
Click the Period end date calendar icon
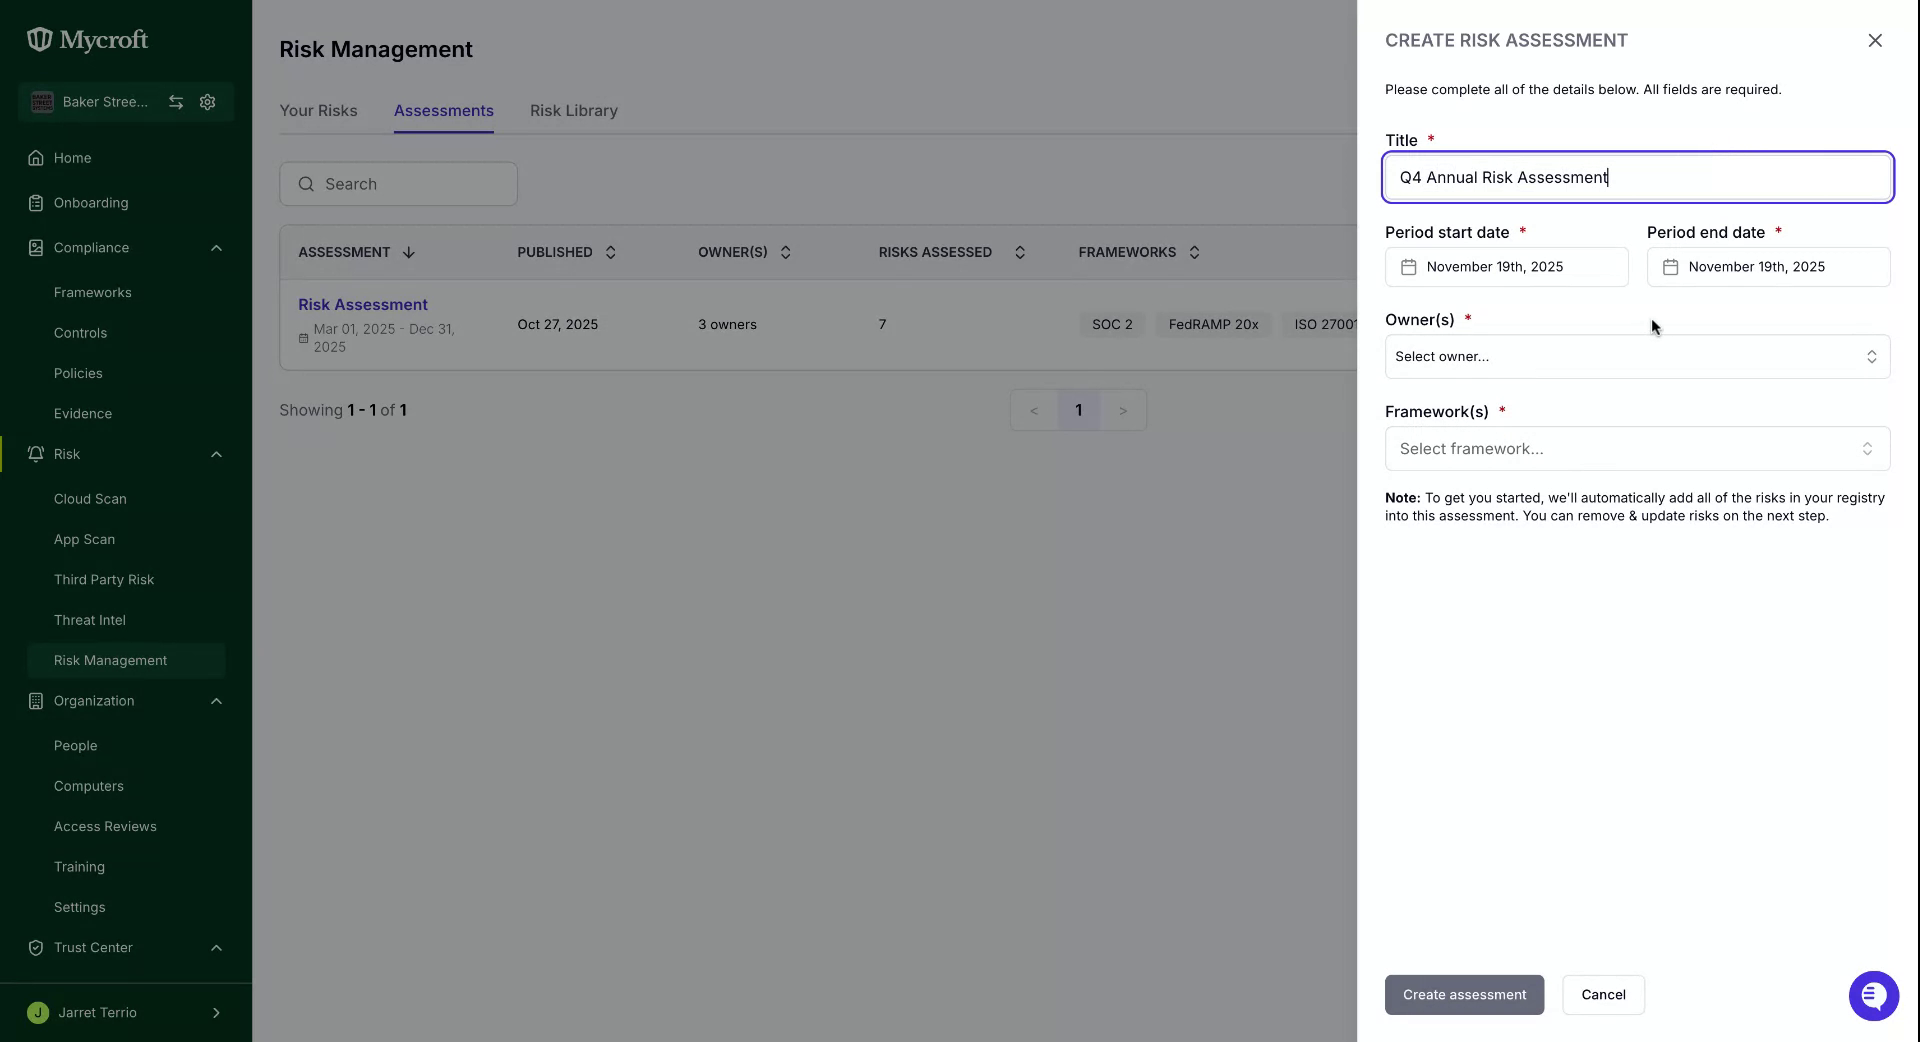pos(1670,267)
